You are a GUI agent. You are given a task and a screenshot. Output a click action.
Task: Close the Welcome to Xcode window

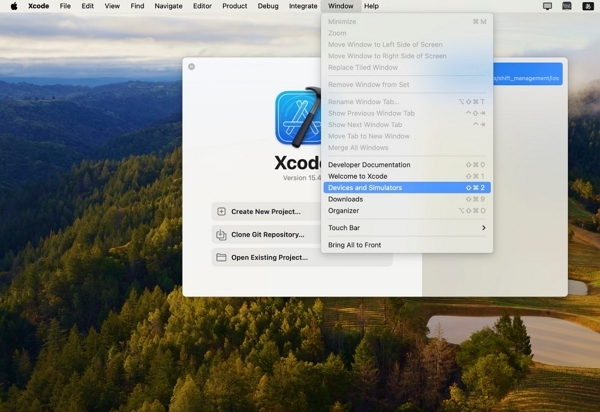[192, 67]
